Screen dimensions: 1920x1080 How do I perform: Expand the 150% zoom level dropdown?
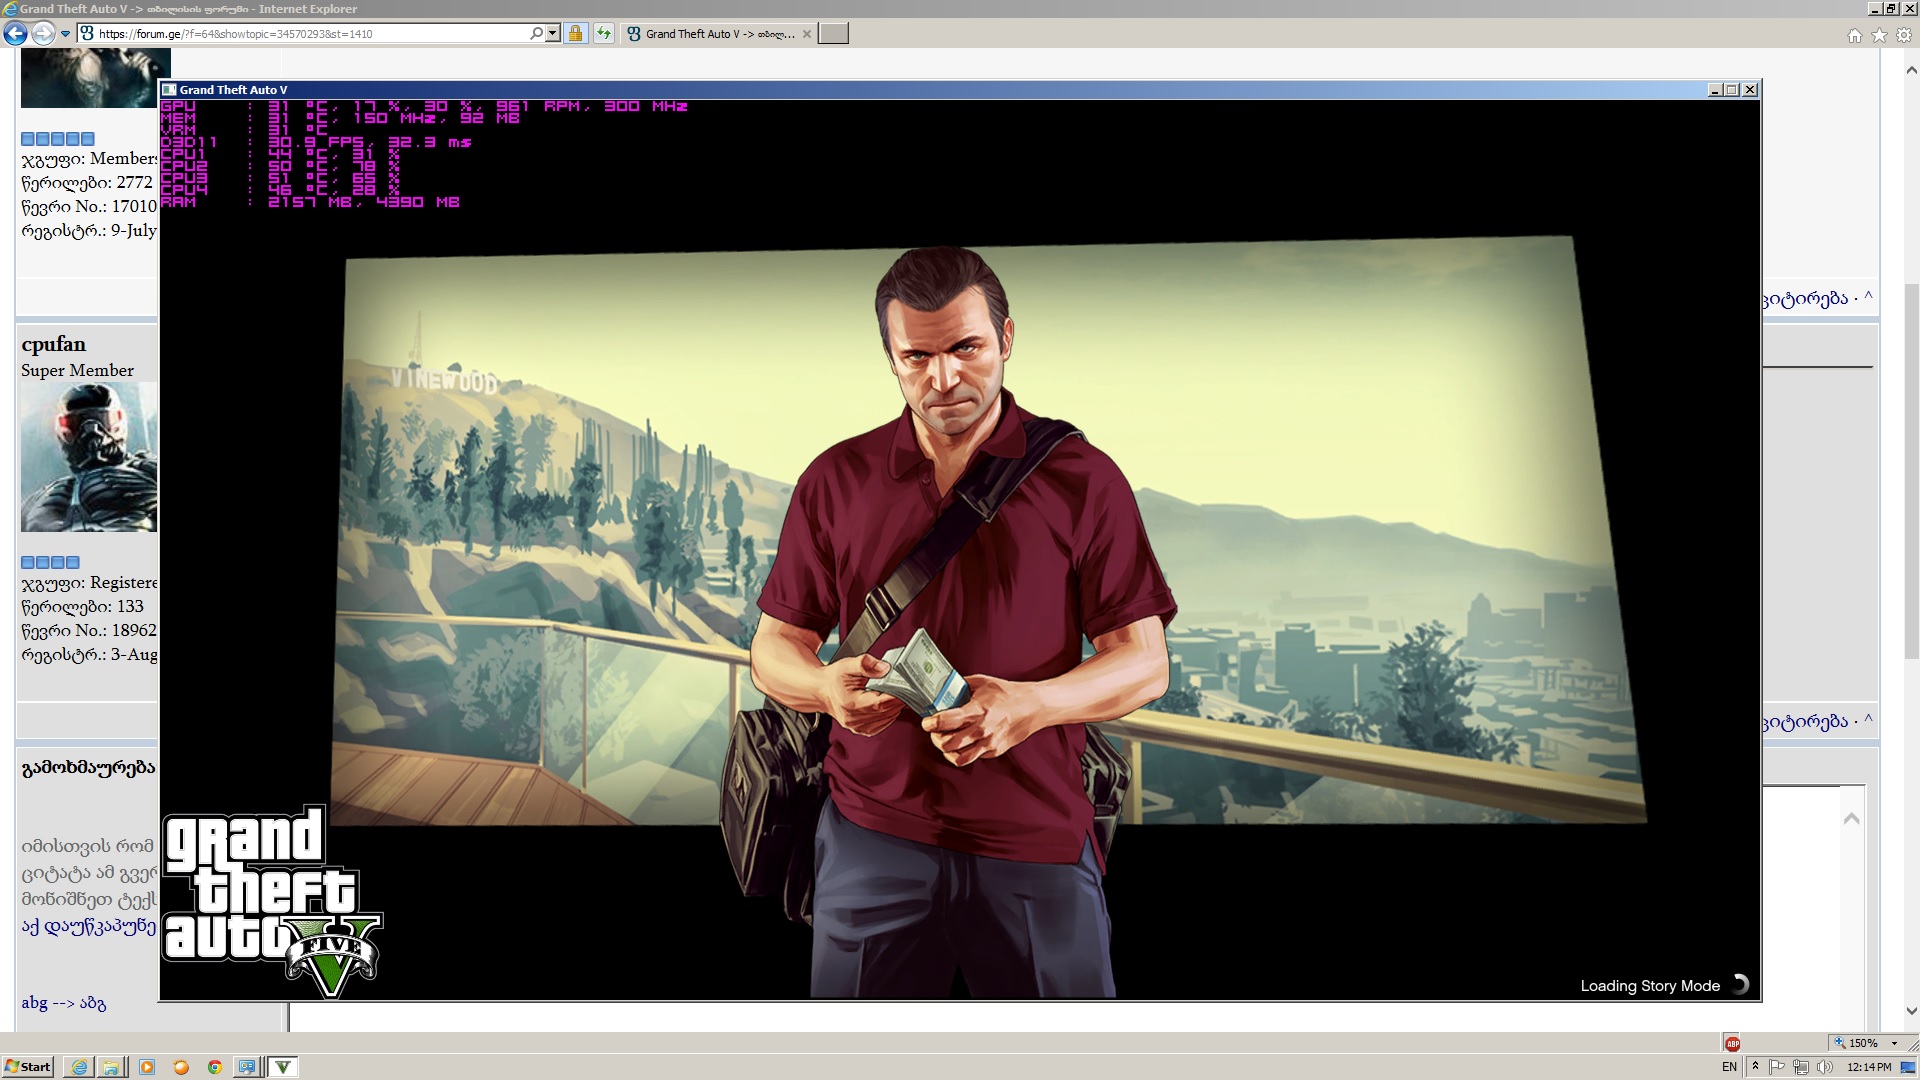point(1894,1043)
